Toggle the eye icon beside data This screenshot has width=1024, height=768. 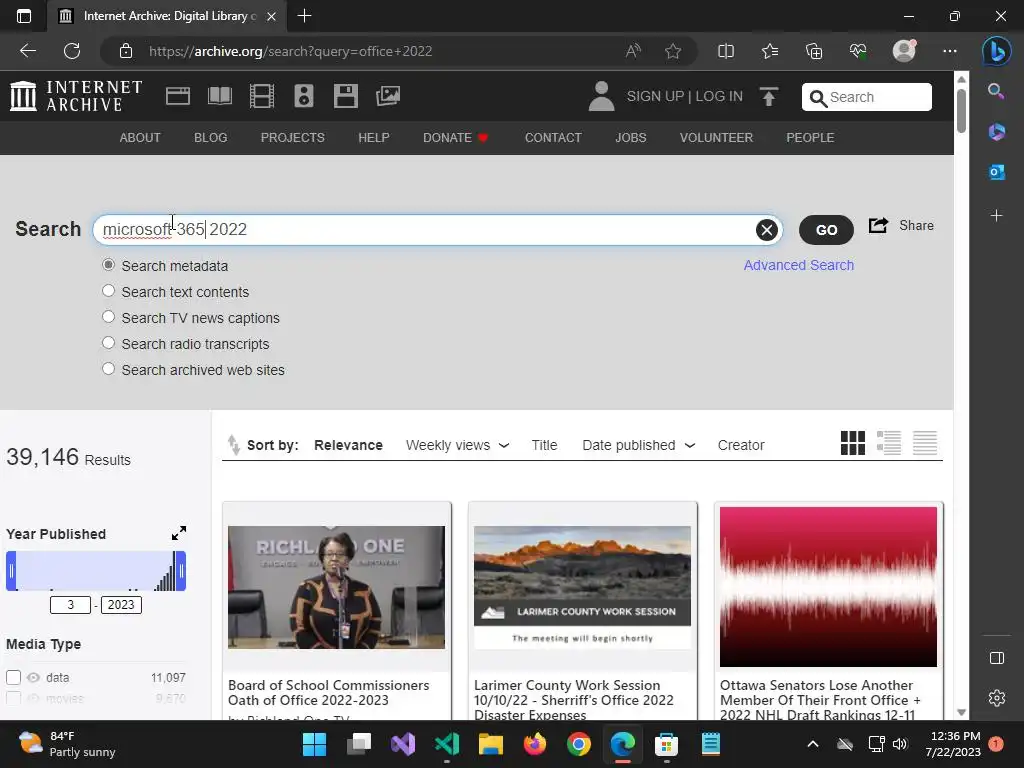point(33,677)
